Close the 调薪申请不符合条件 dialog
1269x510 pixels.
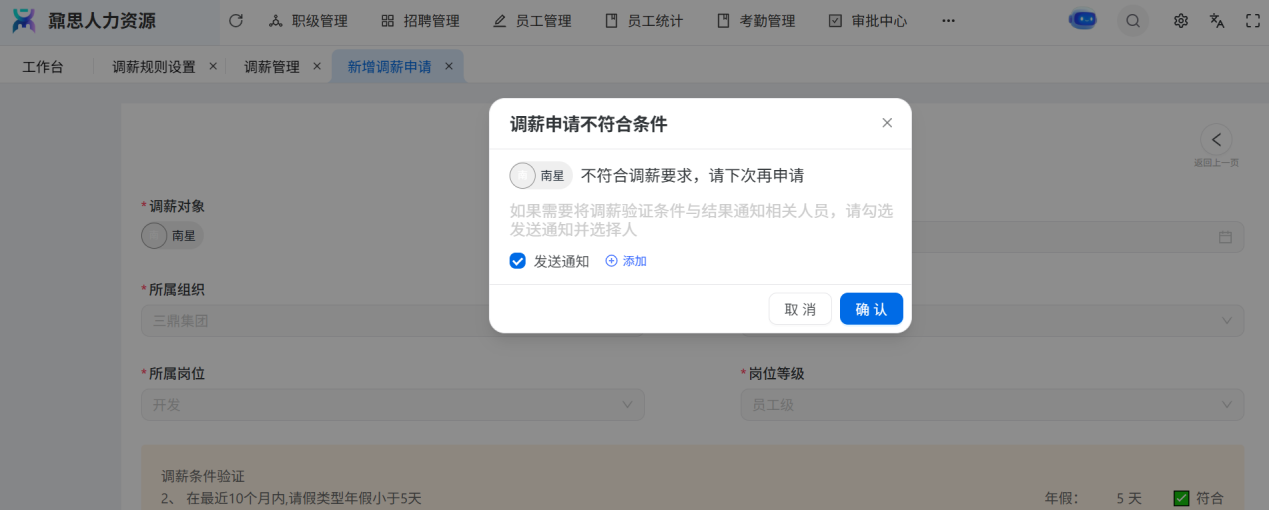pyautogui.click(x=886, y=123)
